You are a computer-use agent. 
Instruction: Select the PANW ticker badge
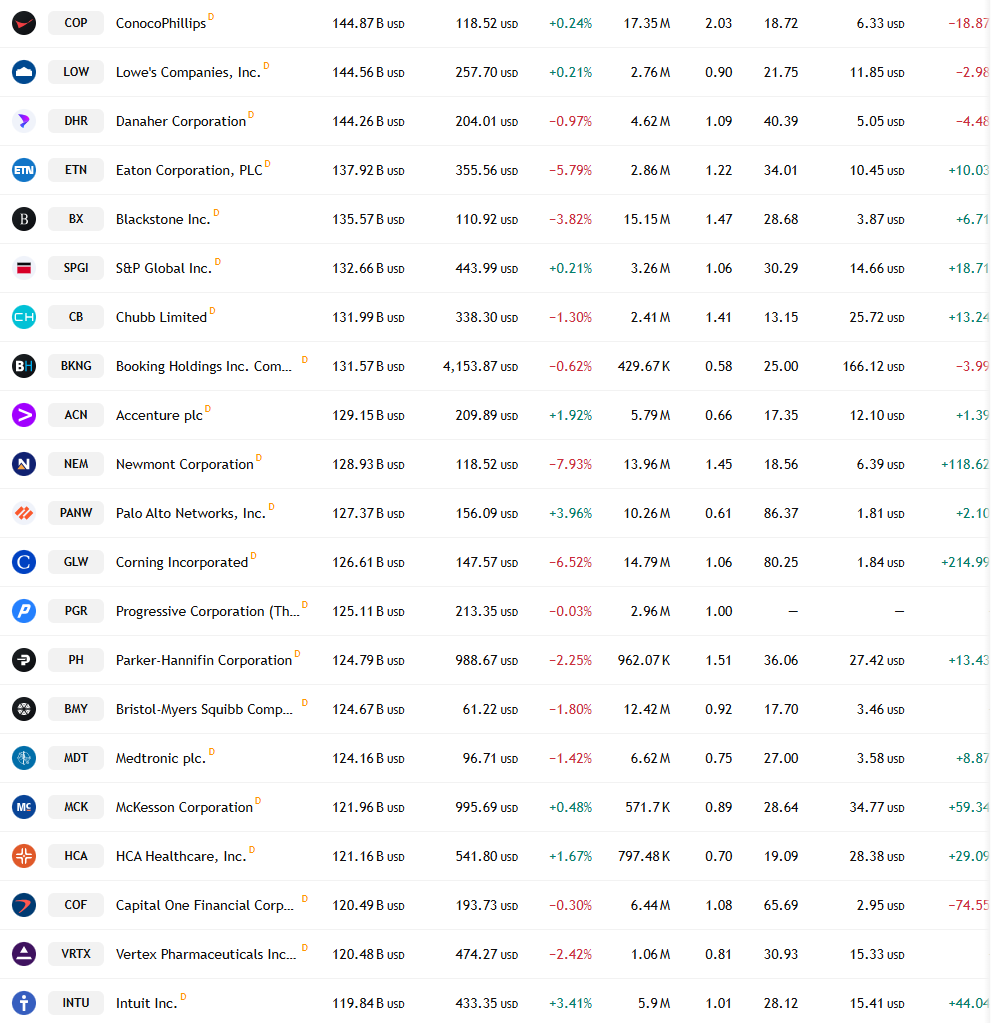click(x=76, y=513)
